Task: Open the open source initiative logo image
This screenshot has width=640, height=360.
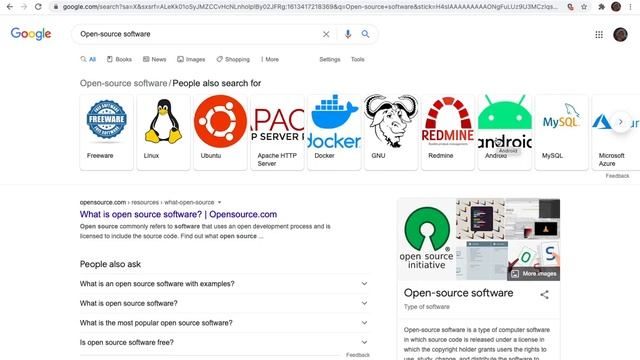Action: coord(427,239)
